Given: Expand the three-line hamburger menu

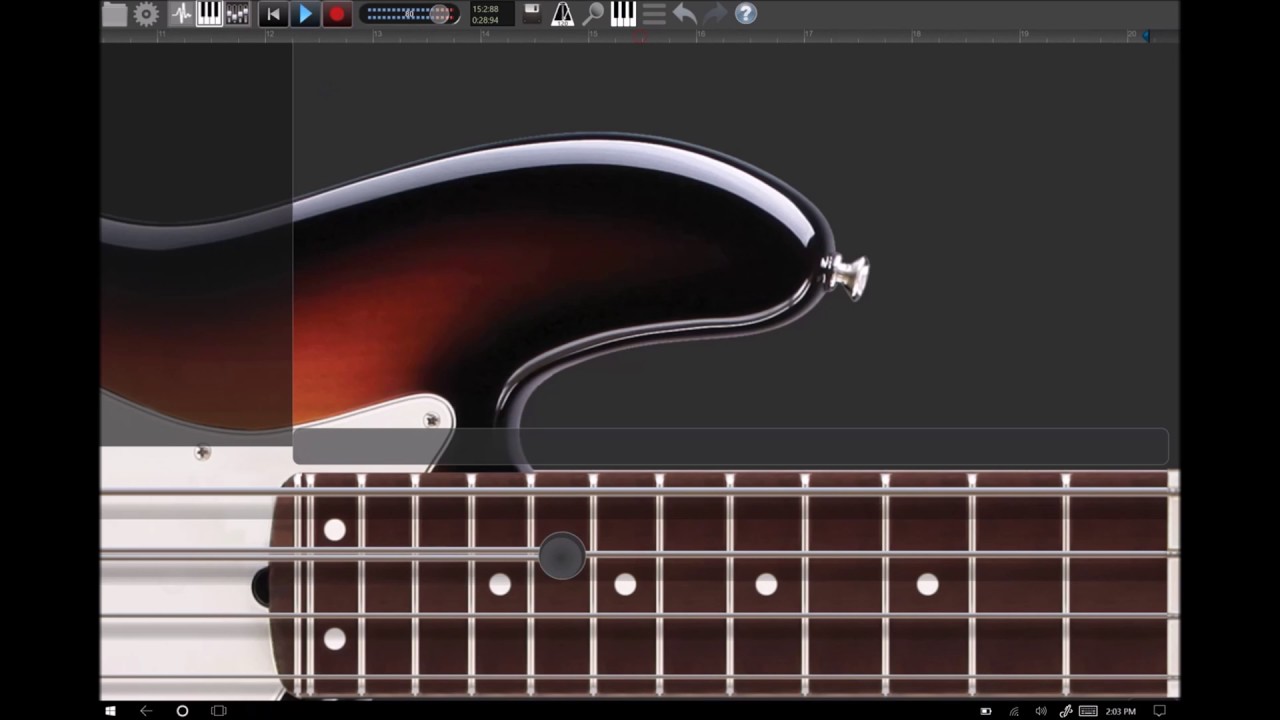Looking at the screenshot, I should [x=654, y=14].
